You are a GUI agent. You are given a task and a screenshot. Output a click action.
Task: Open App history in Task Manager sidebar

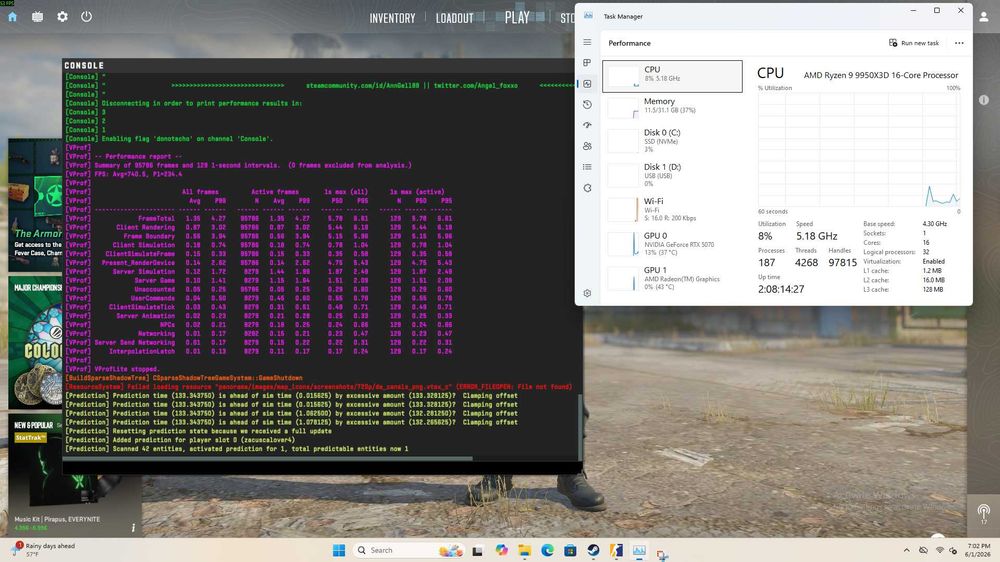click(x=587, y=105)
